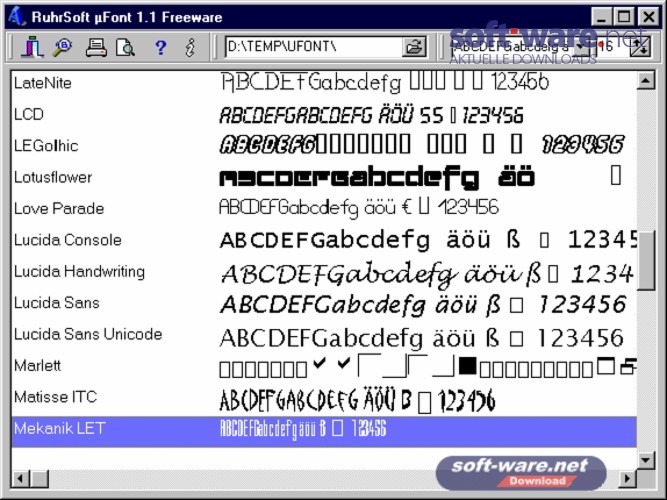The width and height of the screenshot is (667, 500).
Task: Select the LCD font row
Action: (324, 114)
